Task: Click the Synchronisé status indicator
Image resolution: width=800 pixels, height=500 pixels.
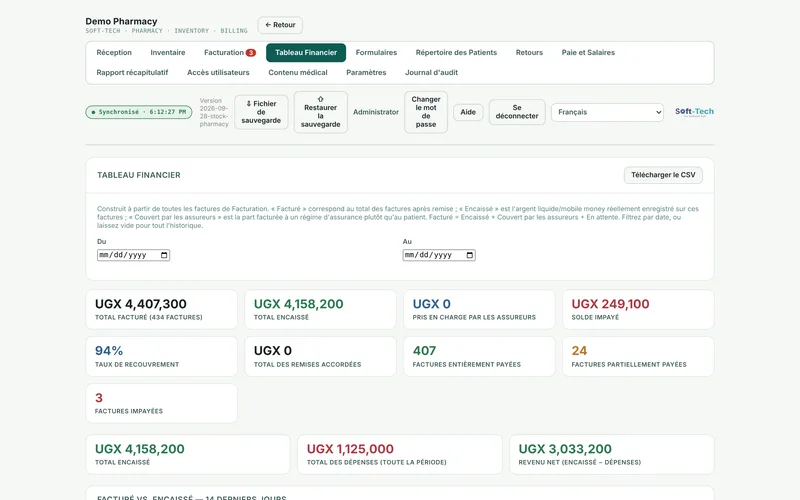Action: [x=139, y=112]
